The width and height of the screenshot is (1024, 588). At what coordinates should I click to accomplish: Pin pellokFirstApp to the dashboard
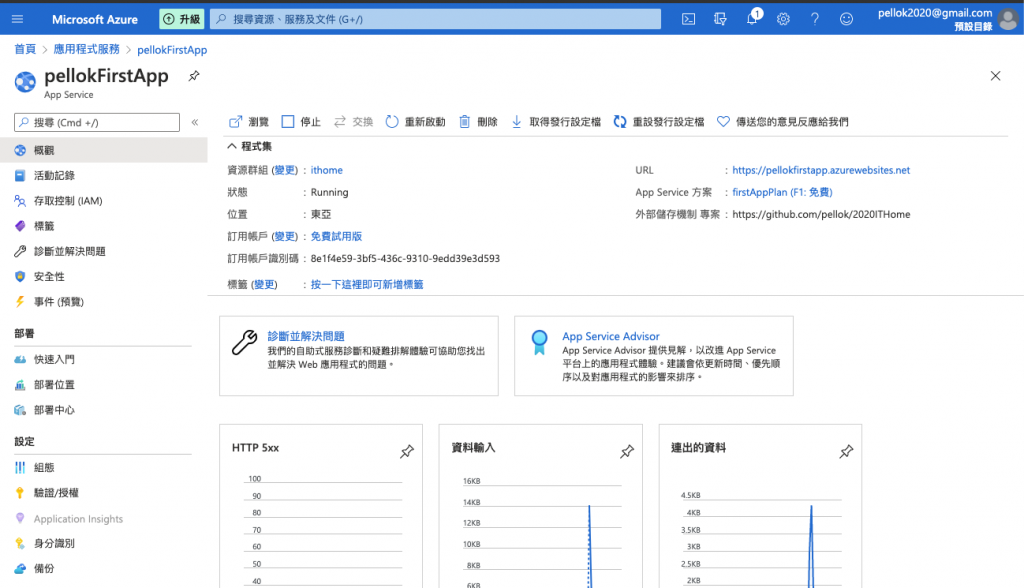click(x=194, y=76)
